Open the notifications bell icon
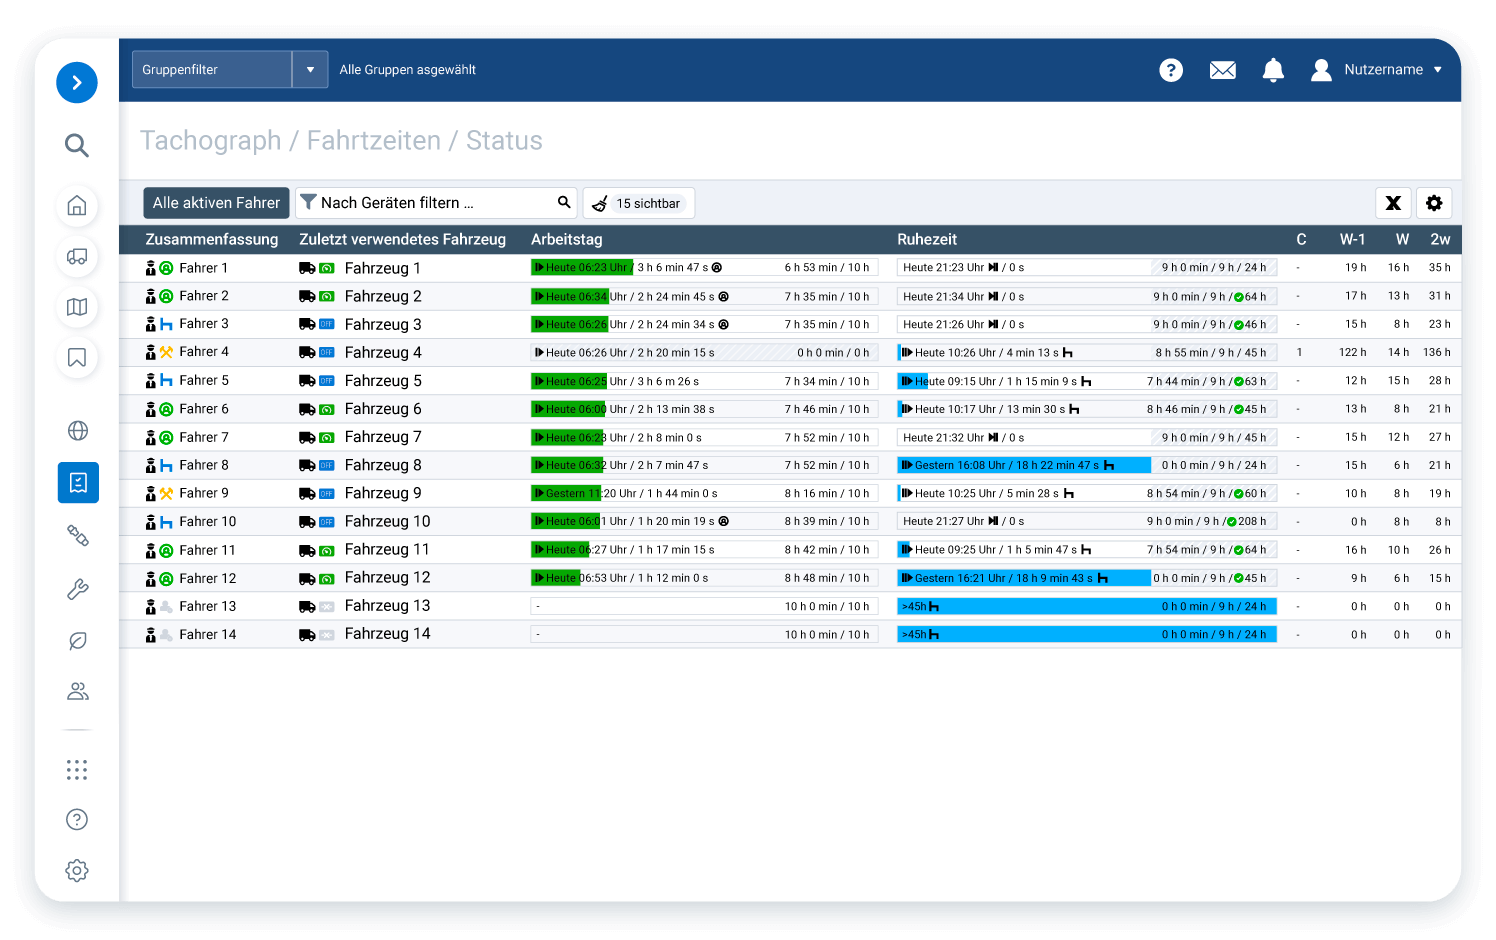 pos(1273,70)
